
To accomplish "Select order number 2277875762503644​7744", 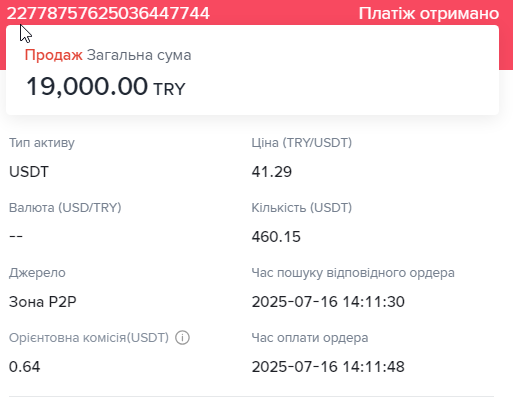I will [x=108, y=14].
